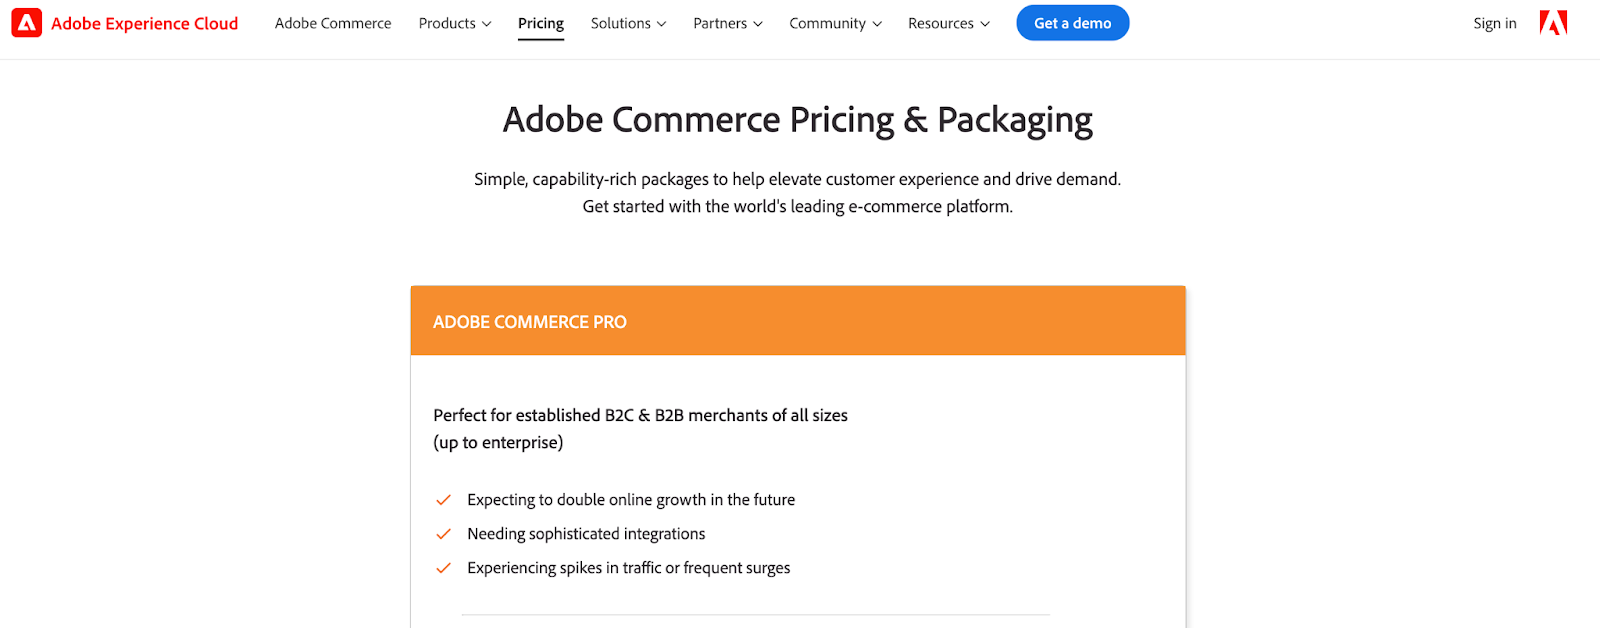Click the Adobe Commerce Pricing & Packaging heading
Image resolution: width=1600 pixels, height=628 pixels.
(797, 120)
